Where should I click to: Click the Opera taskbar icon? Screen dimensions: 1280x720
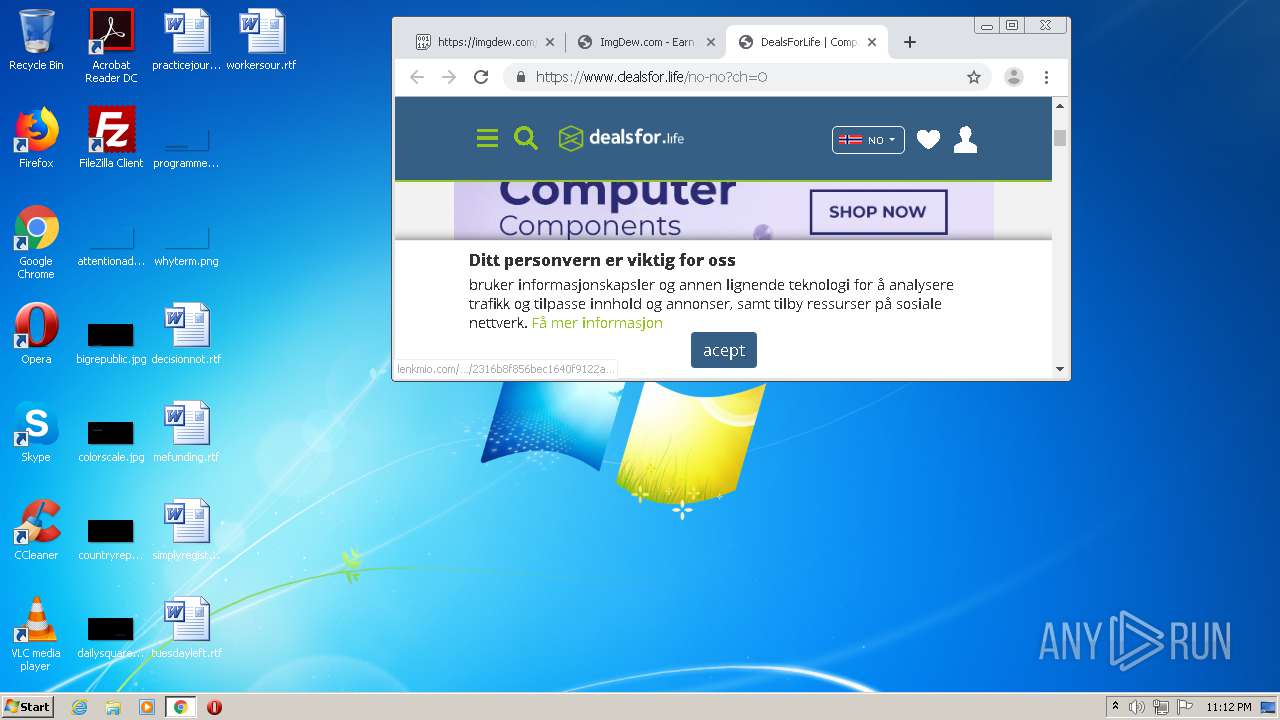pos(214,707)
